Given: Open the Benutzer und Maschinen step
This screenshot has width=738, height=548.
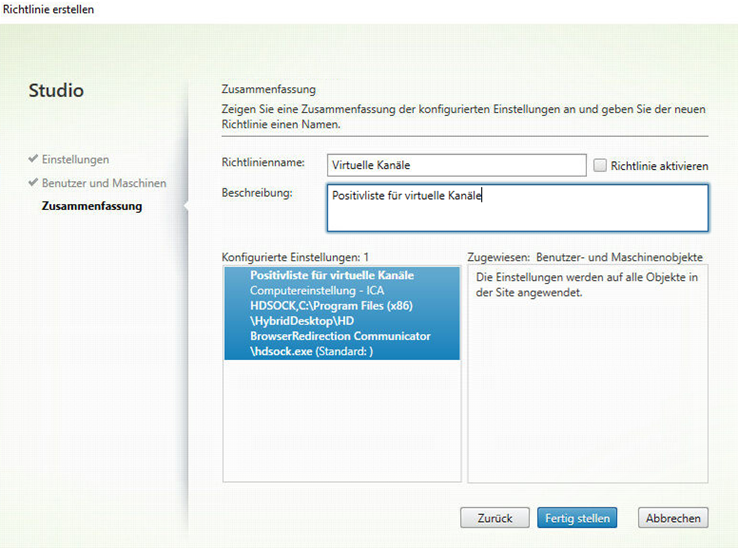Looking at the screenshot, I should pyautogui.click(x=104, y=183).
